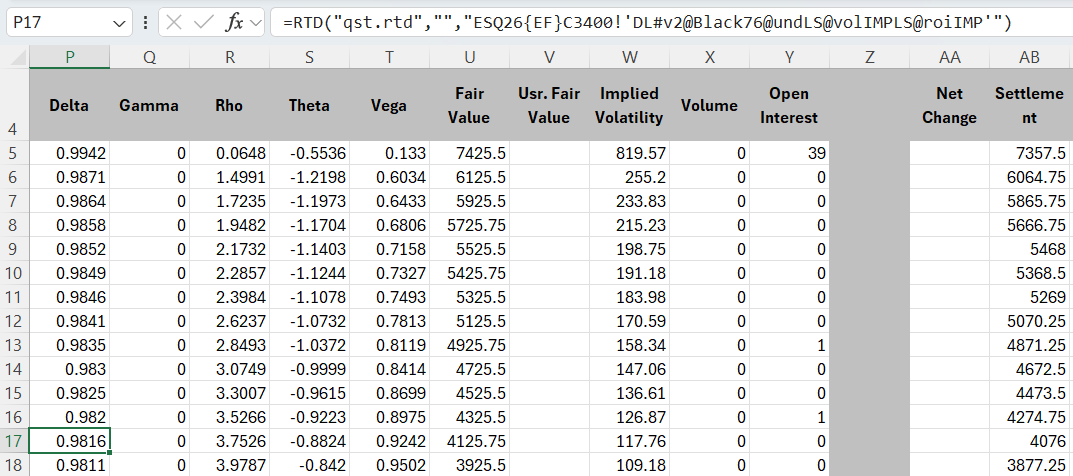Select Rho cell 0.0648

(229, 153)
